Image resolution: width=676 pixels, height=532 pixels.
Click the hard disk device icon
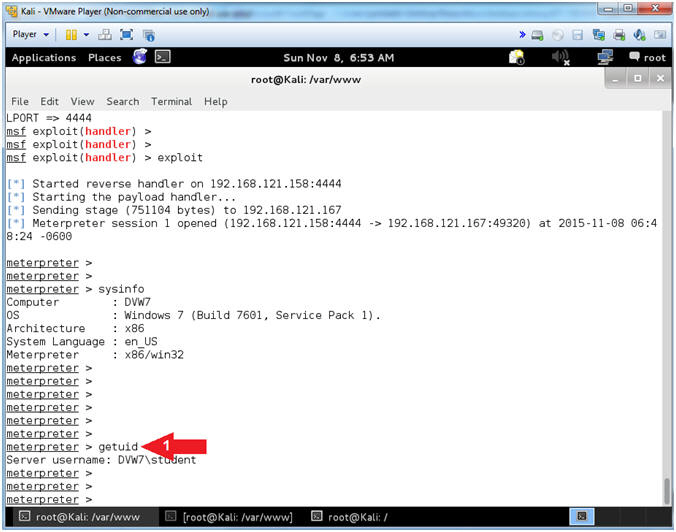537,35
